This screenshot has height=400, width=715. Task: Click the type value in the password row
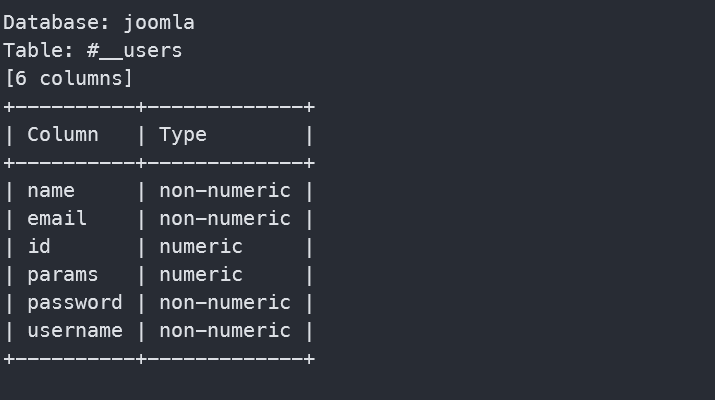click(x=225, y=302)
